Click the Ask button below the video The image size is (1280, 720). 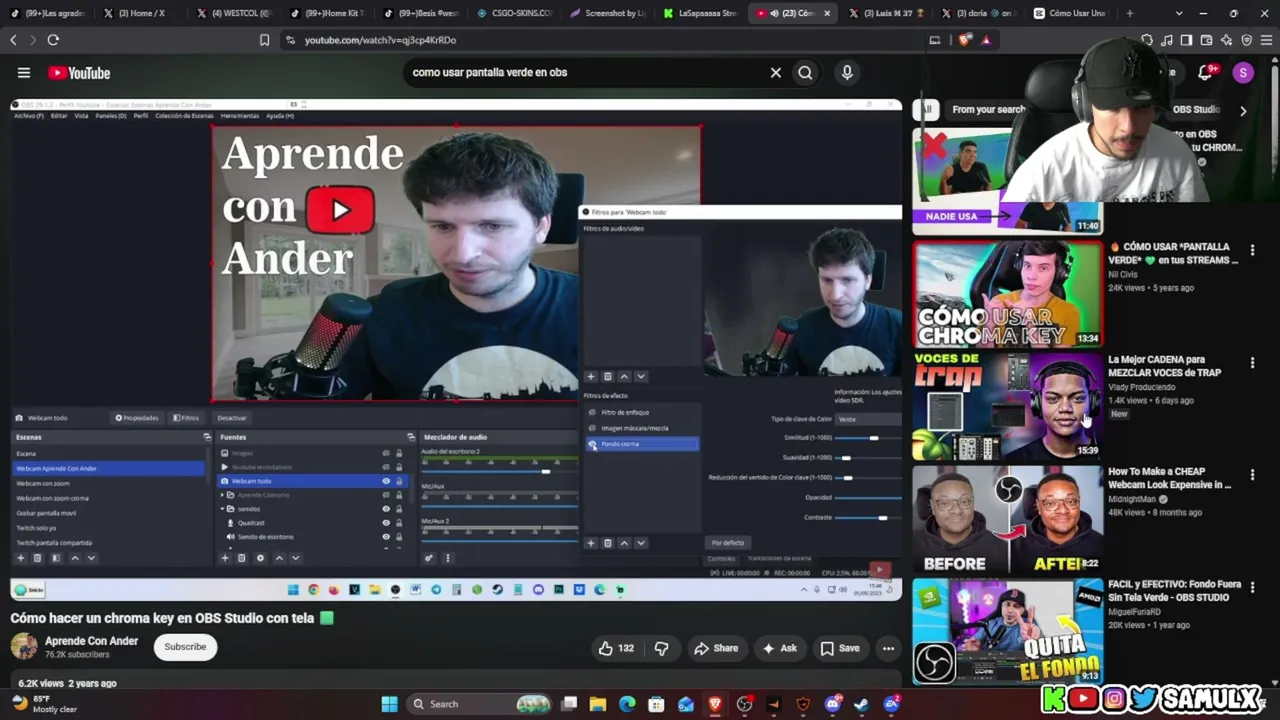click(x=779, y=648)
